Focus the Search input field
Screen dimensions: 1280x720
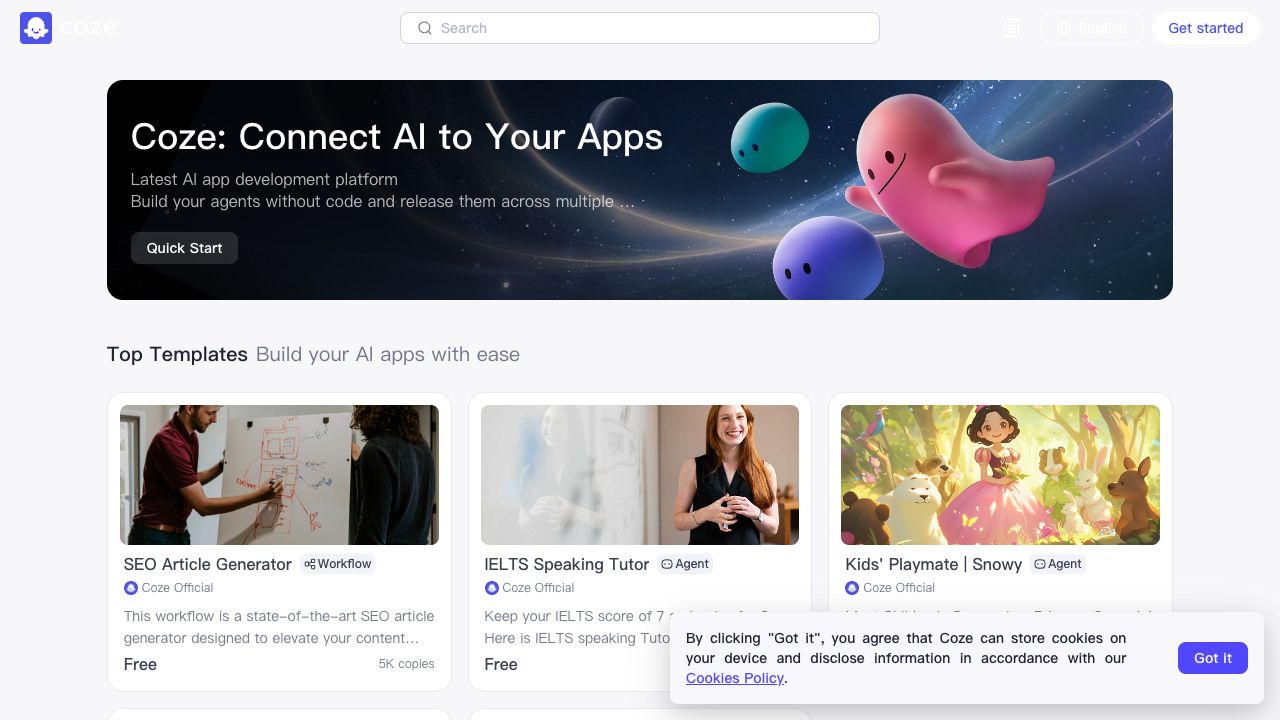click(640, 28)
